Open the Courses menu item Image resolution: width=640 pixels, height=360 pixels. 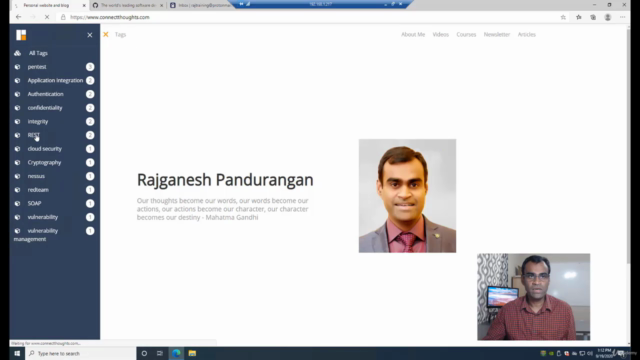[466, 34]
